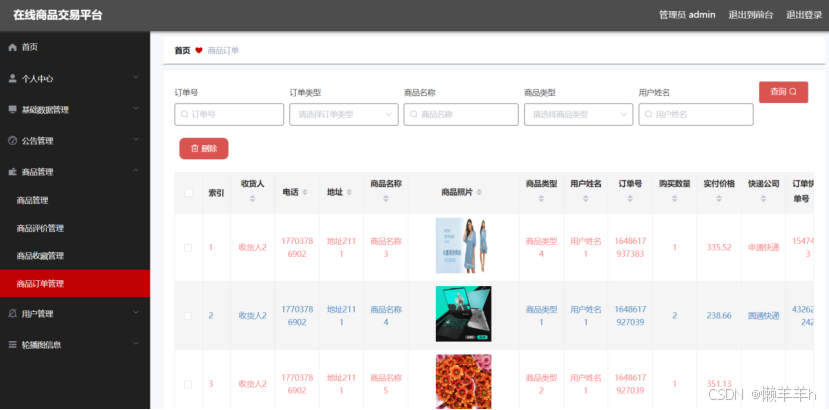The image size is (829, 410).
Task: Click the icon beside 商品管理 parent menu
Action: 13,171
